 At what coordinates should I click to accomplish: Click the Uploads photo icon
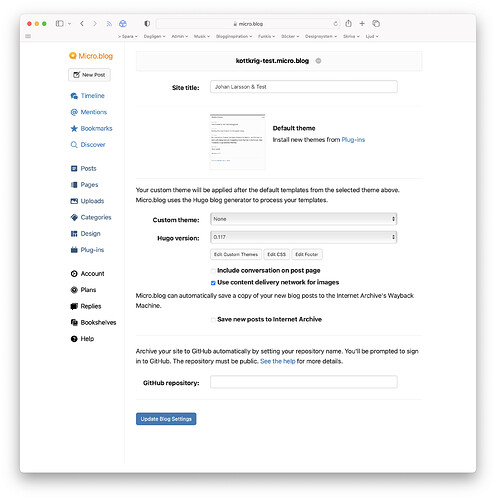(74, 201)
